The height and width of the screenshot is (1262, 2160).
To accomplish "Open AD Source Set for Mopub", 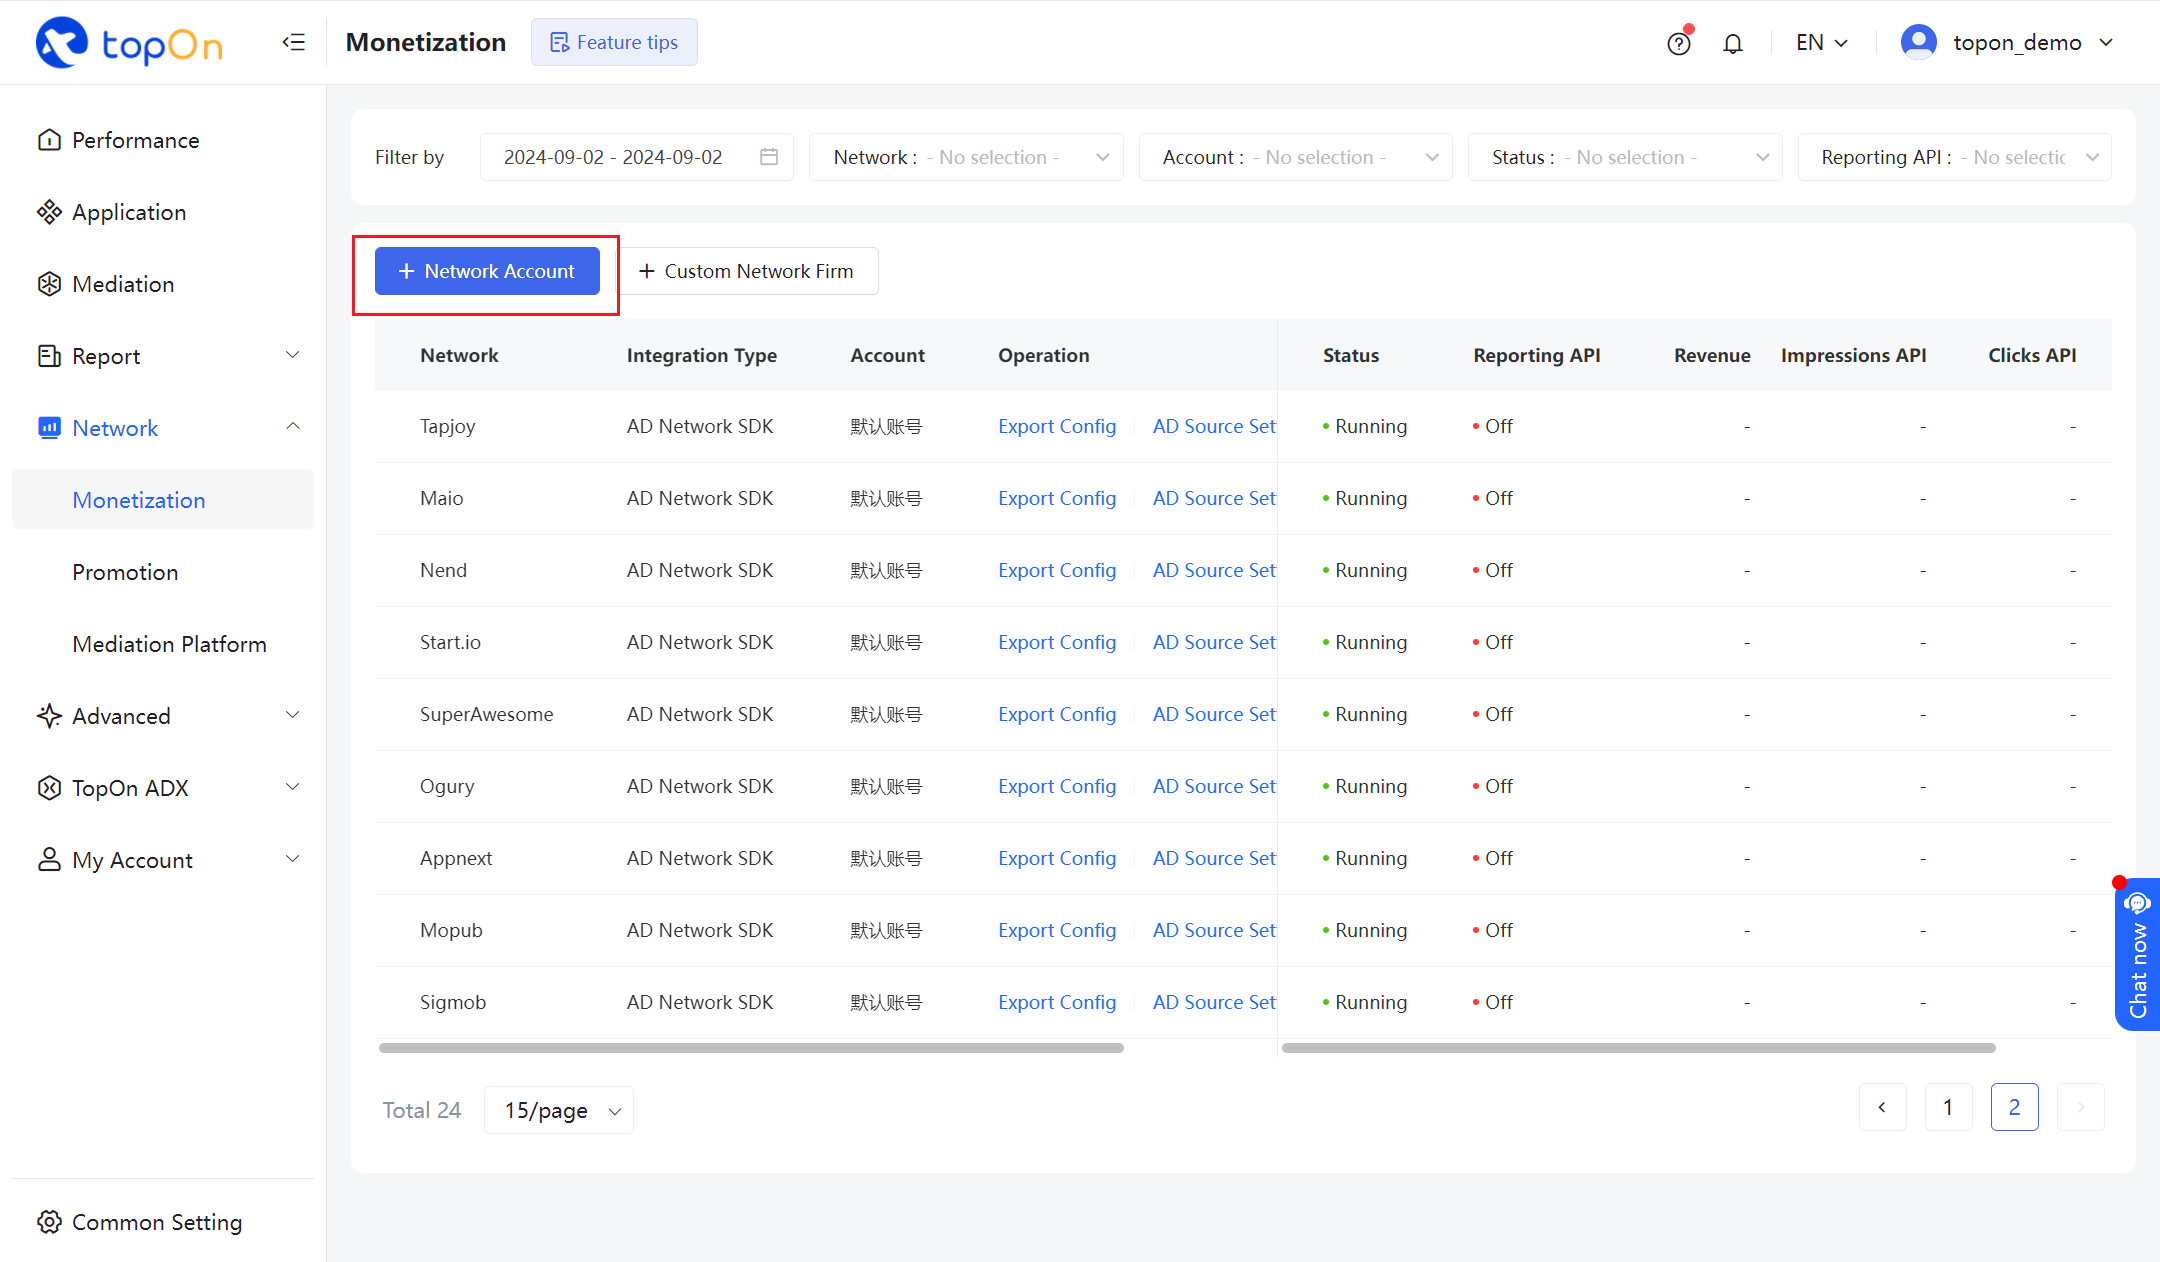I will pos(1214,930).
